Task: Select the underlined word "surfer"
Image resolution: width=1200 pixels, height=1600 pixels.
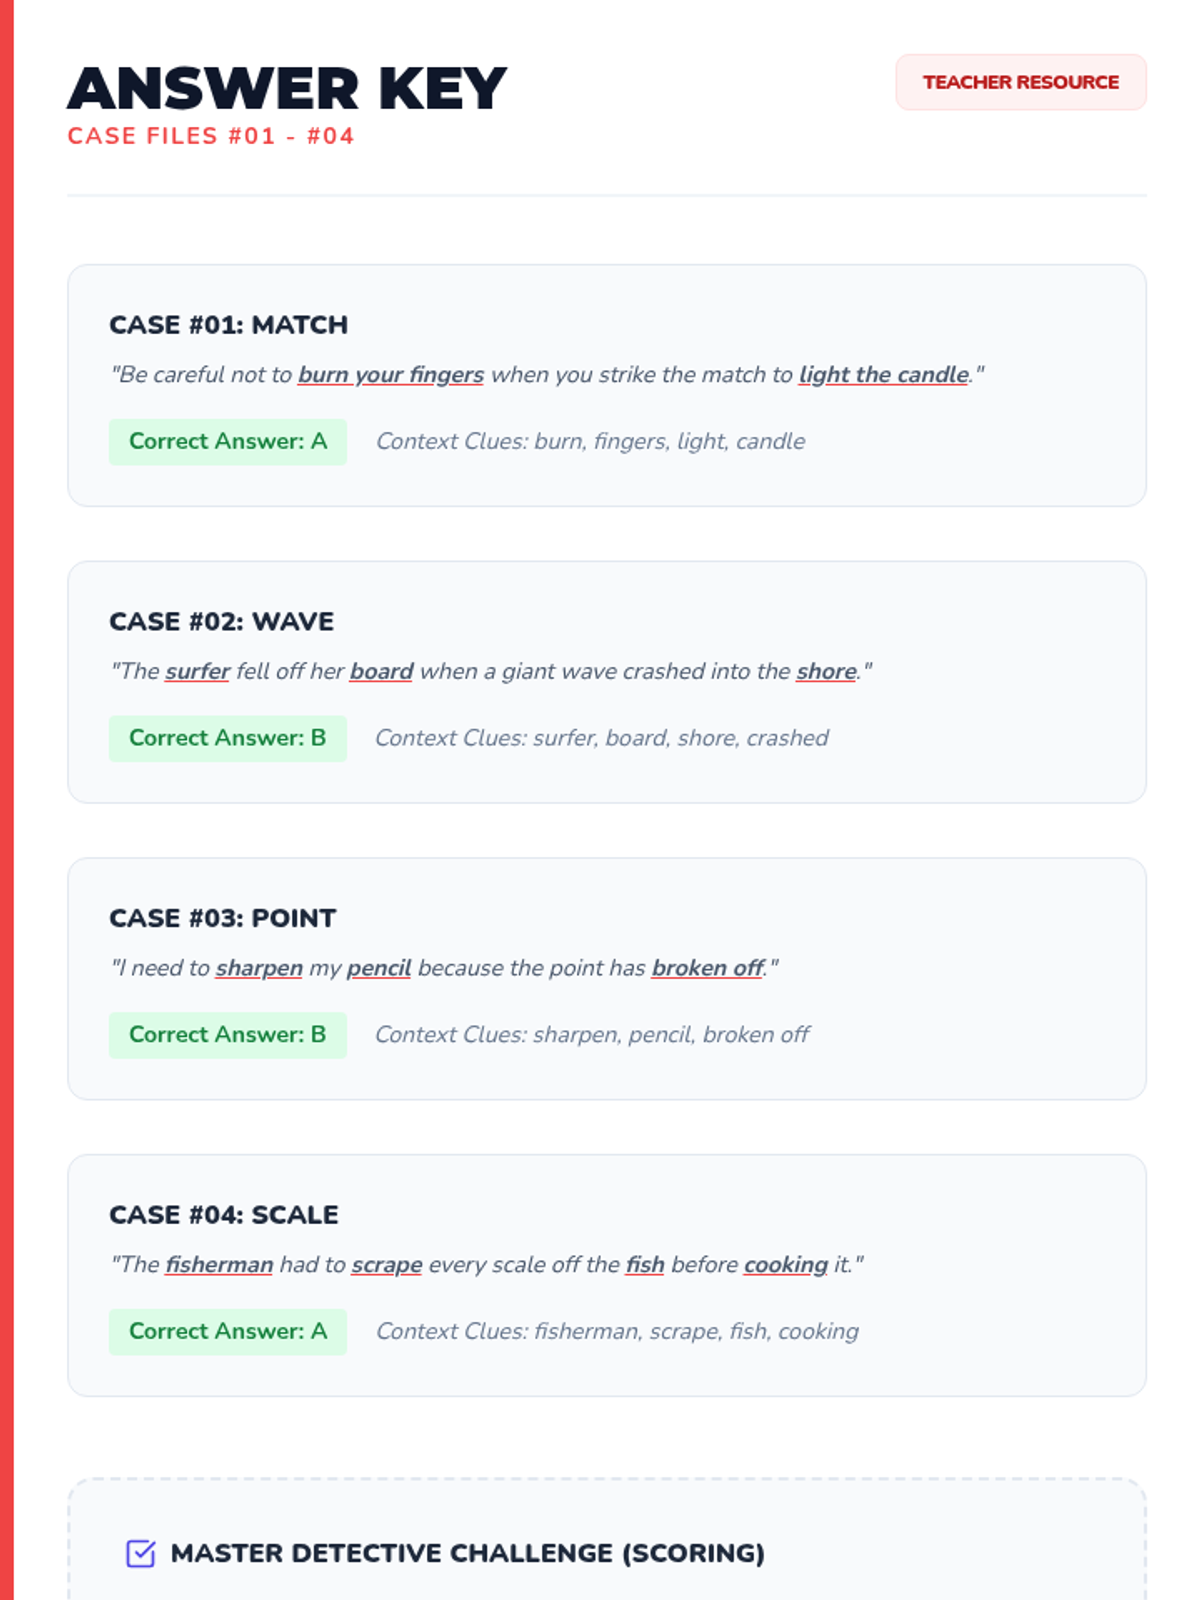Action: 198,671
